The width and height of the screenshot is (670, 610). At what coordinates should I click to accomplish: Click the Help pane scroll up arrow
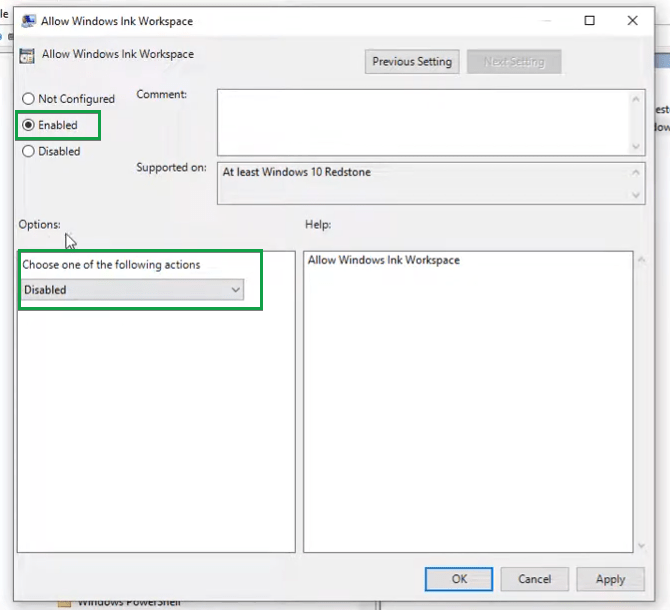[x=641, y=260]
